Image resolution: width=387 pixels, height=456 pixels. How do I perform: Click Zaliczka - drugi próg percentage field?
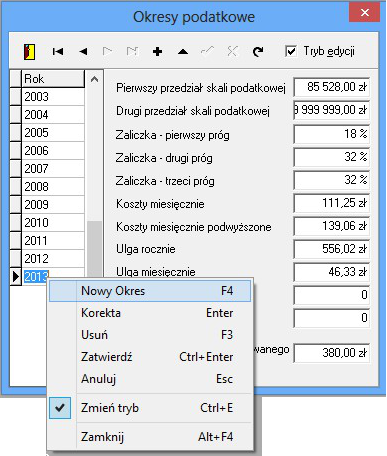[x=332, y=157]
